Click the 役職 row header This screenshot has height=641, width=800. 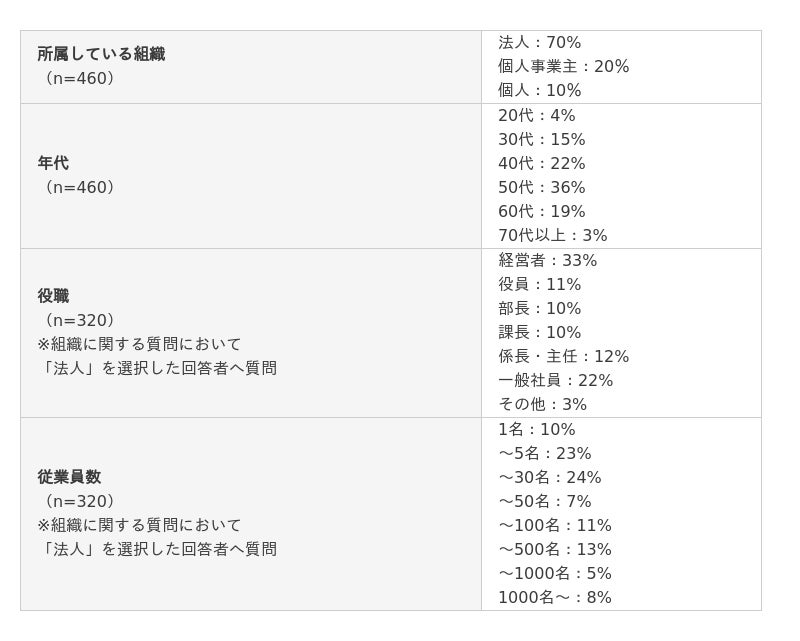(x=53, y=296)
